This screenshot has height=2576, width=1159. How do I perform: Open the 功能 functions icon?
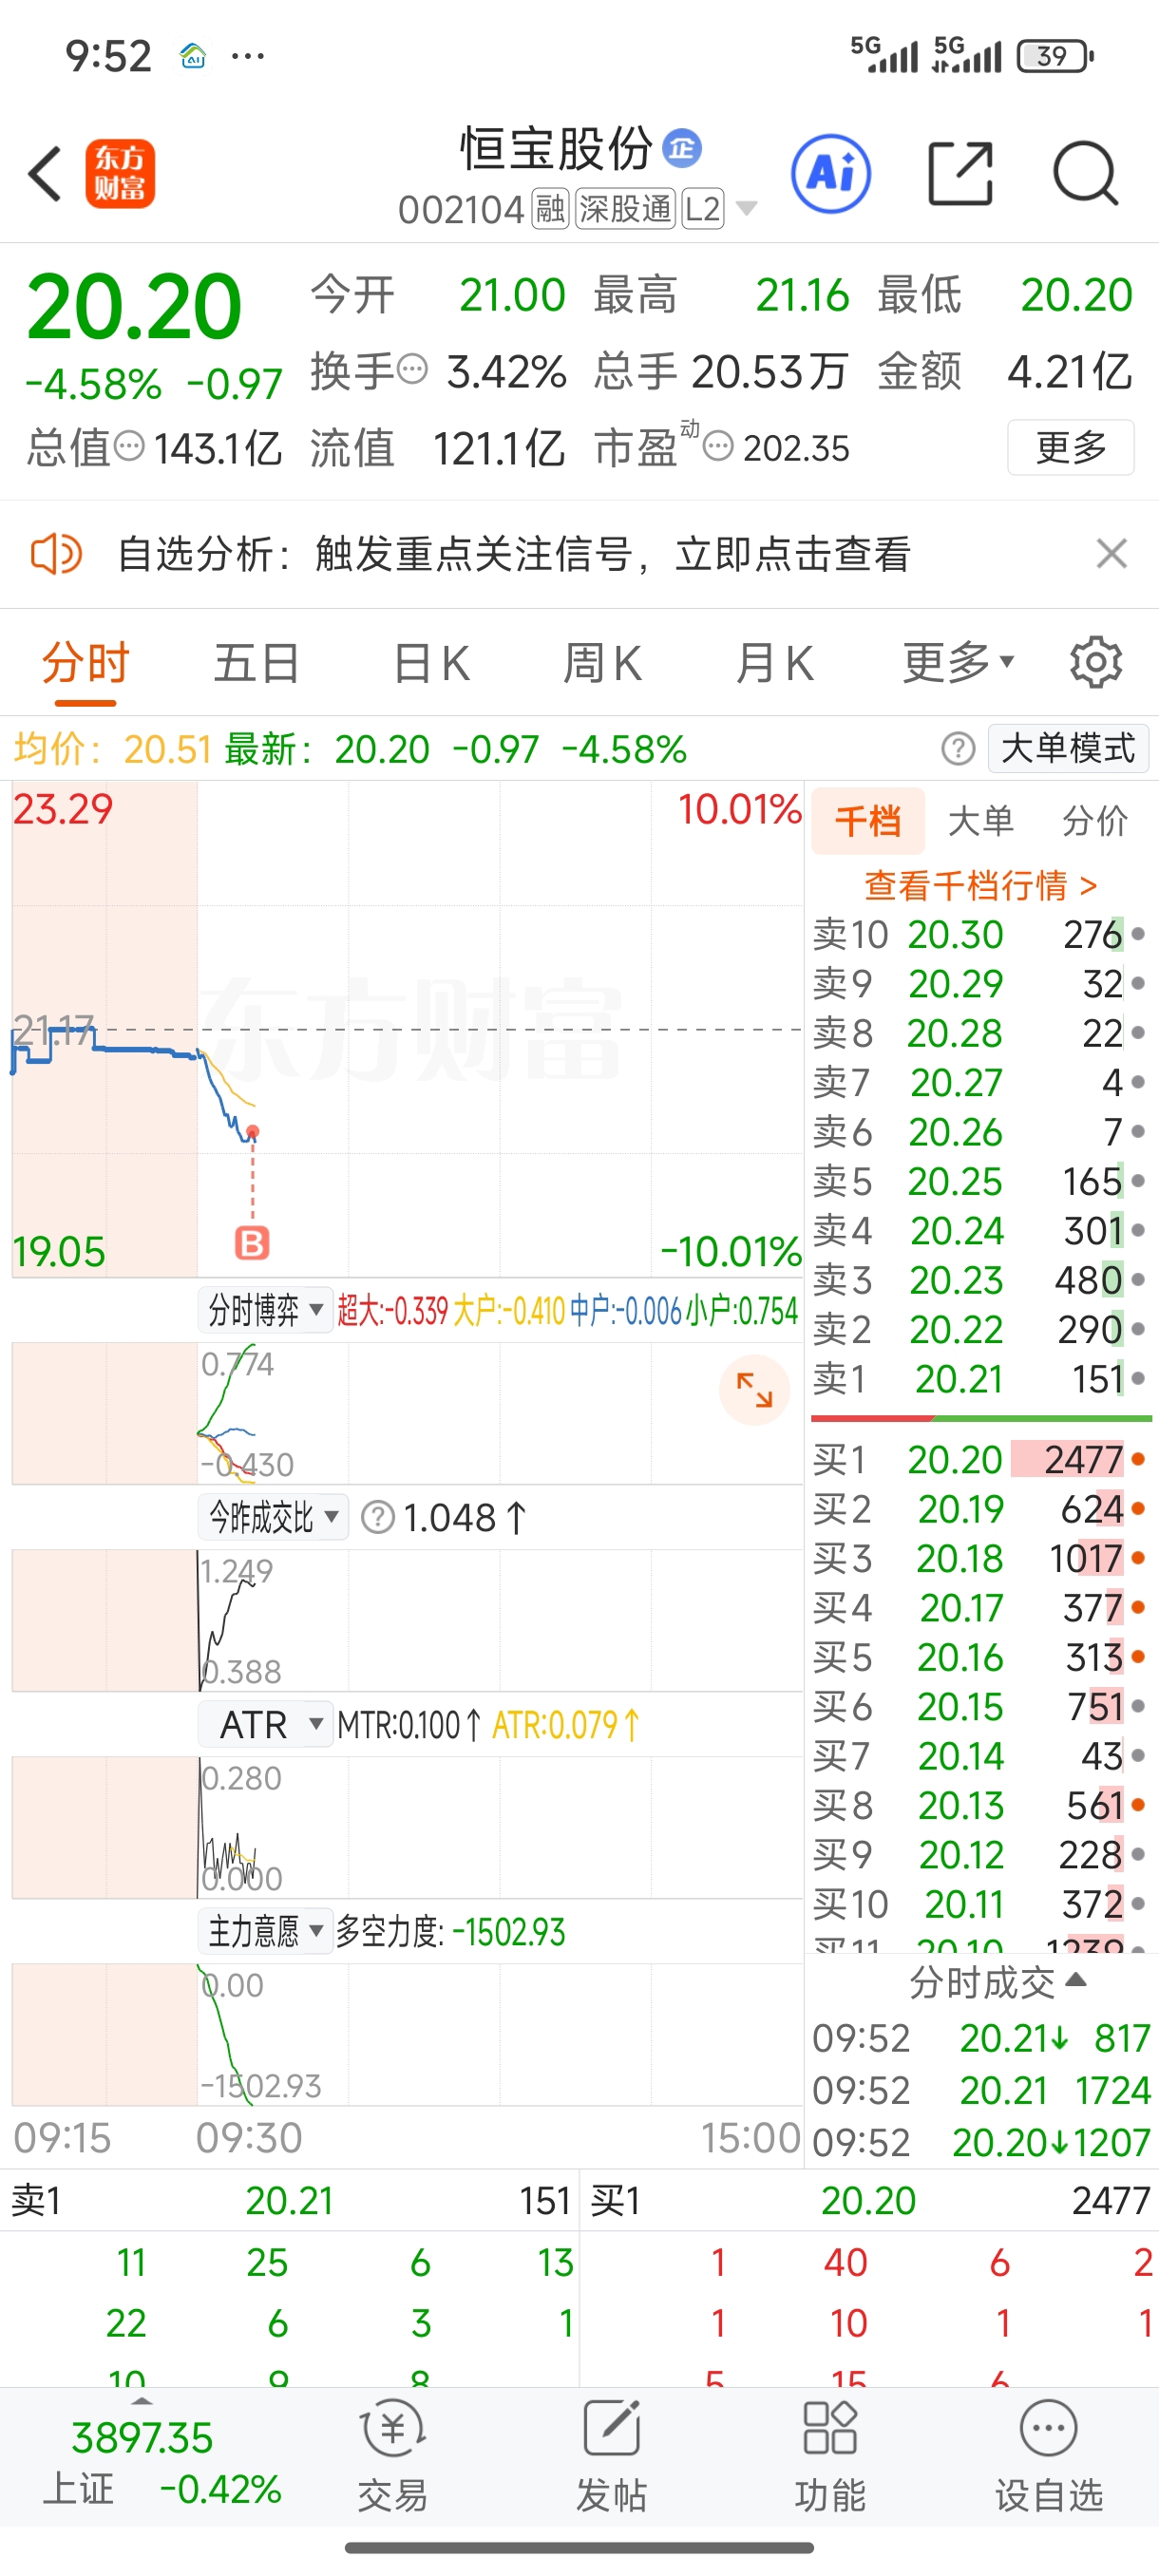pos(829,2454)
